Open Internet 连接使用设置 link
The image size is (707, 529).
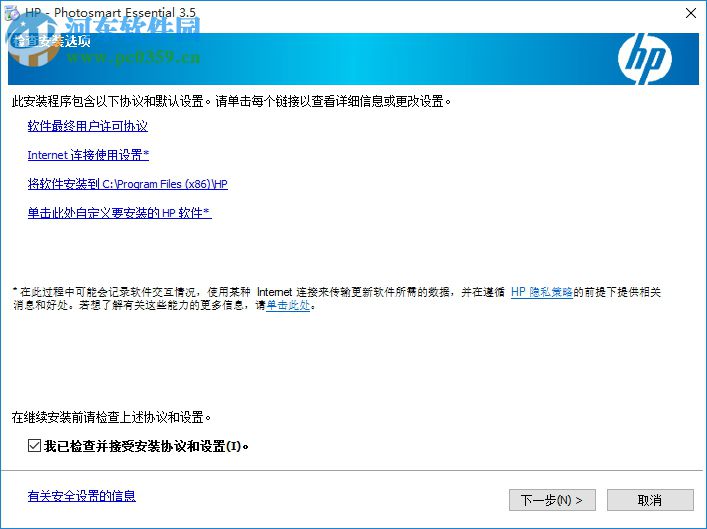point(88,155)
